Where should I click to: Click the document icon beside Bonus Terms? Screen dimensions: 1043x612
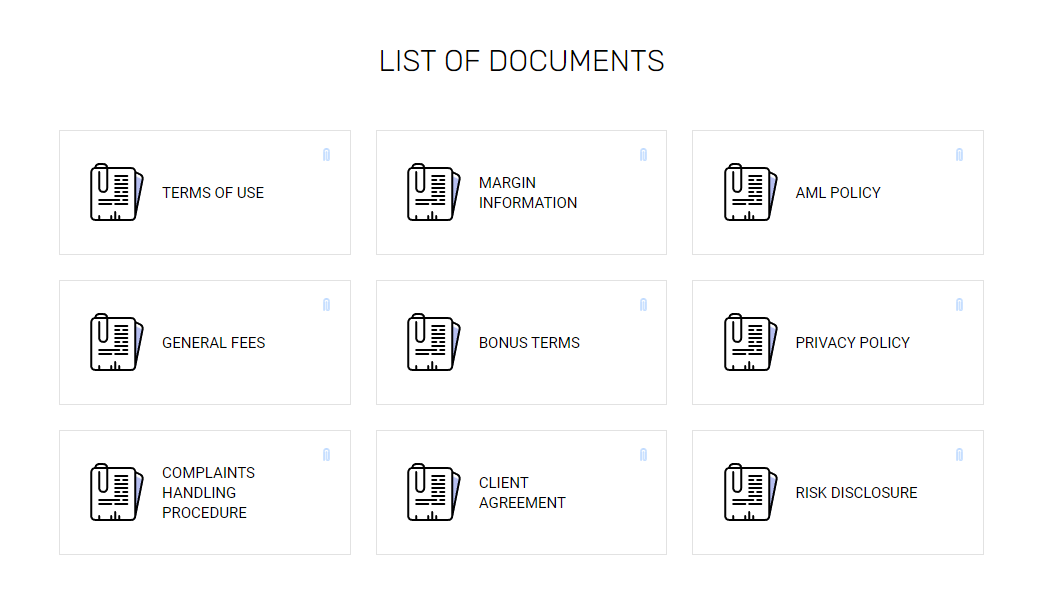click(x=434, y=342)
